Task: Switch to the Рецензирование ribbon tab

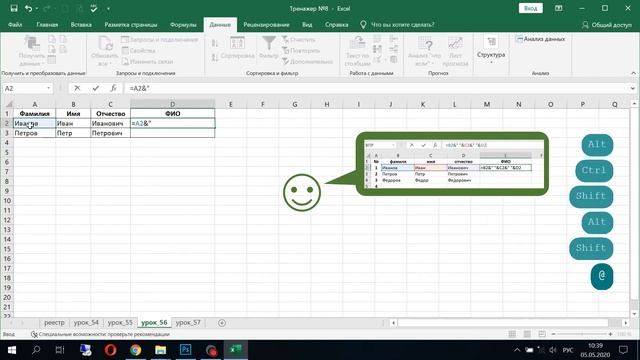Action: click(x=266, y=24)
